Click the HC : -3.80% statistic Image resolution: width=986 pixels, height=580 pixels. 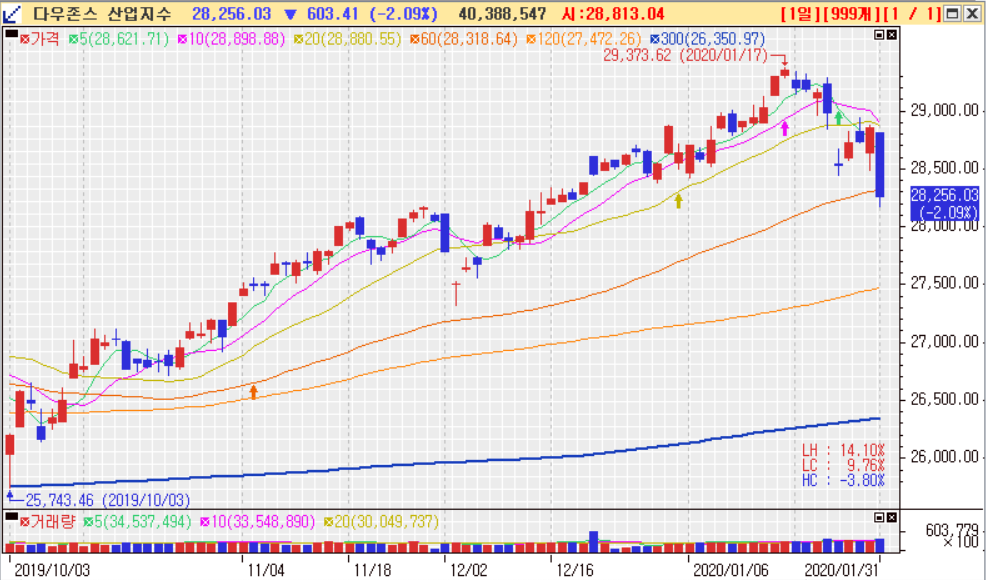[843, 481]
